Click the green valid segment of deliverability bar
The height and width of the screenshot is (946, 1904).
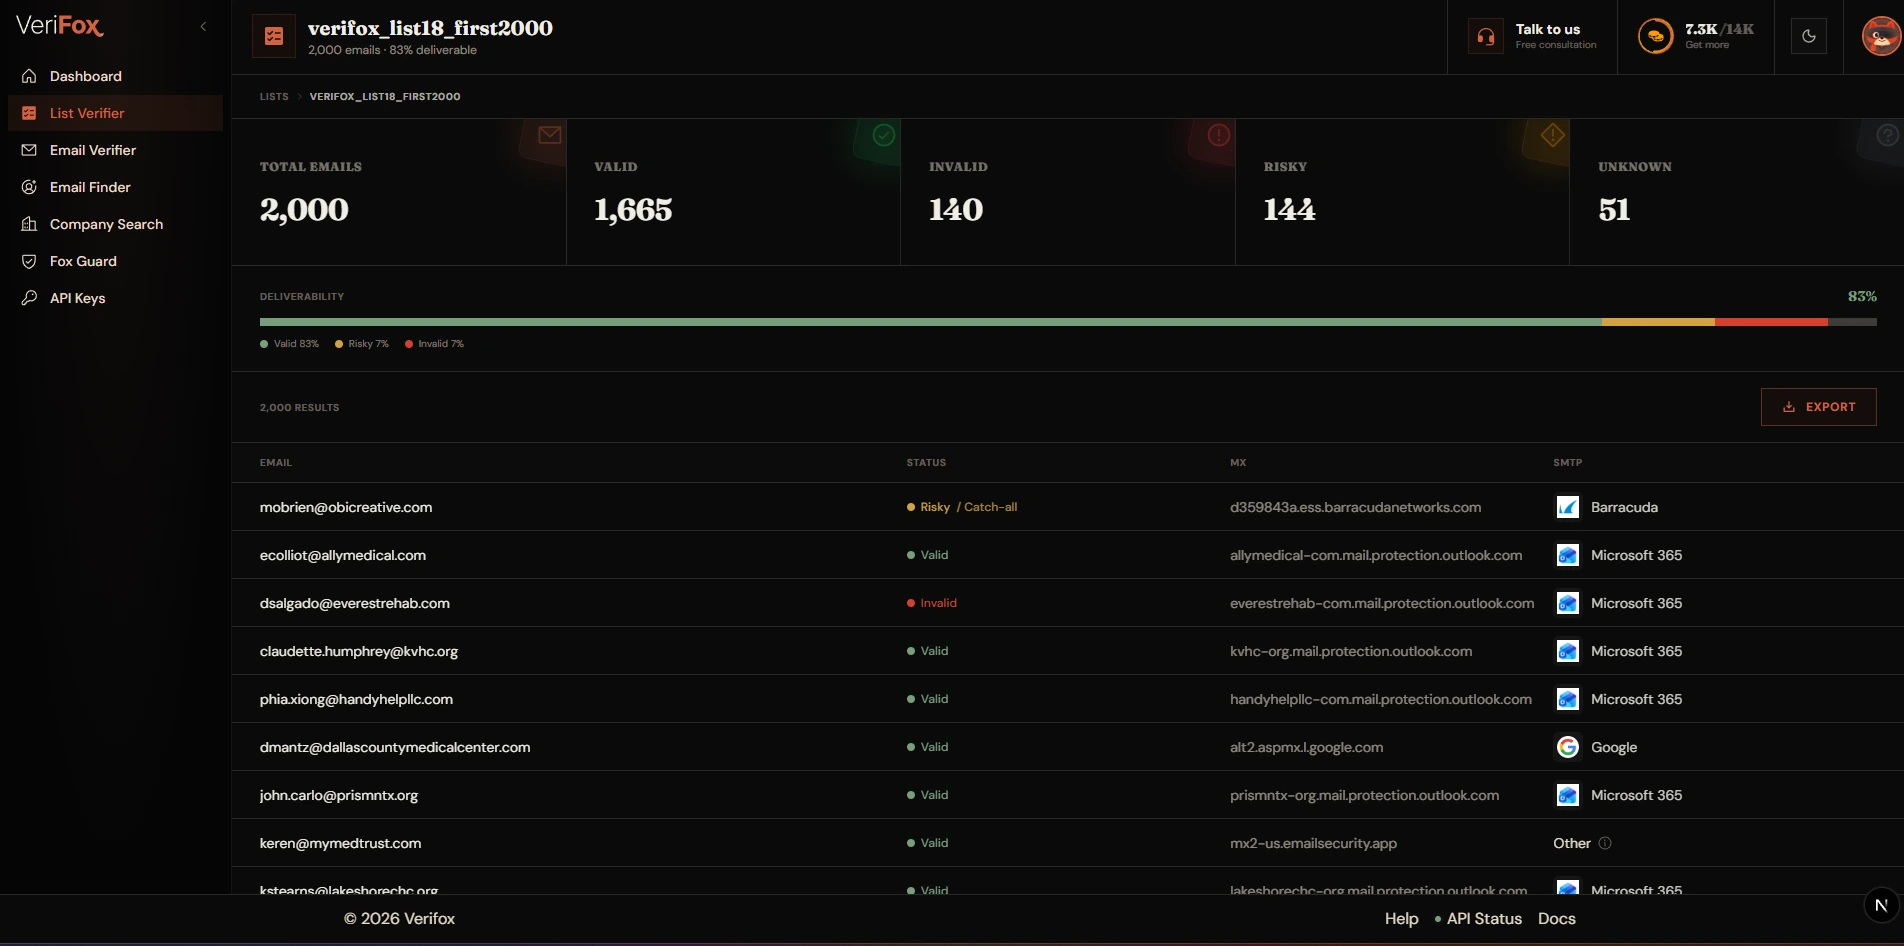coord(931,322)
